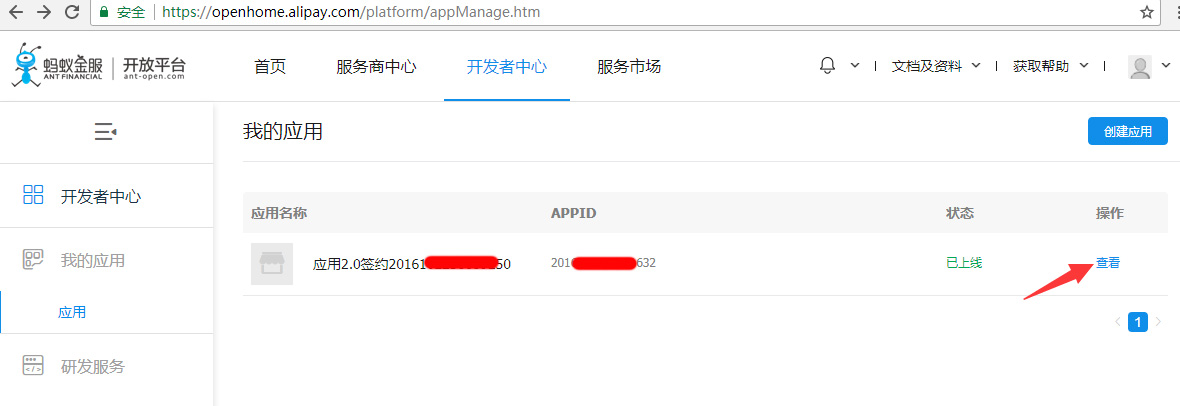Click page number 1 in pagination

click(x=1137, y=322)
